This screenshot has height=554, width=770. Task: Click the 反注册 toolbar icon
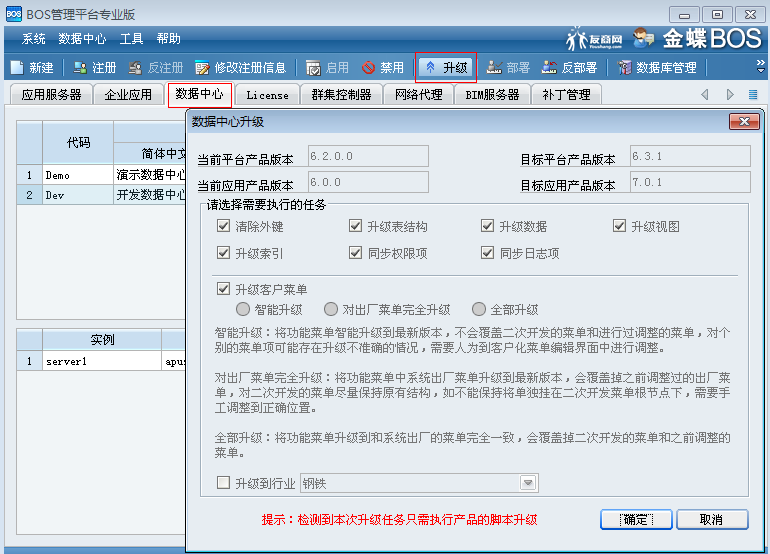[135, 68]
